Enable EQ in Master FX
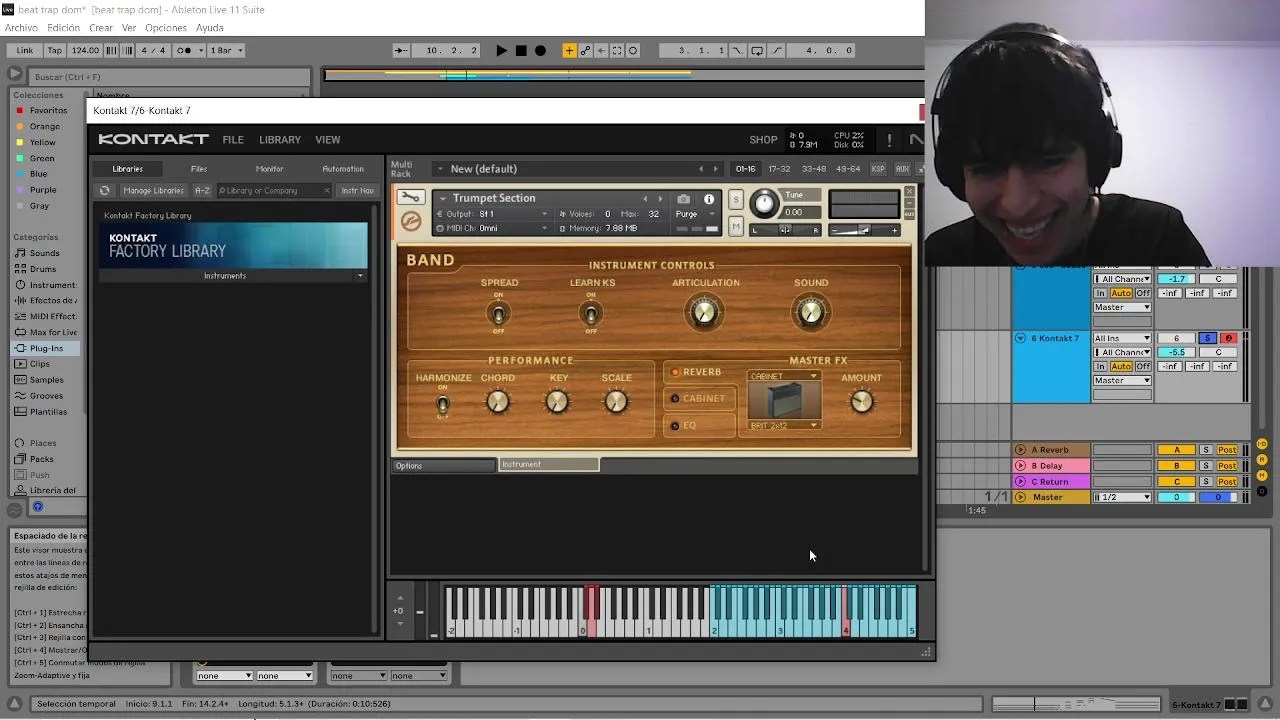1280x720 pixels. click(x=700, y=425)
